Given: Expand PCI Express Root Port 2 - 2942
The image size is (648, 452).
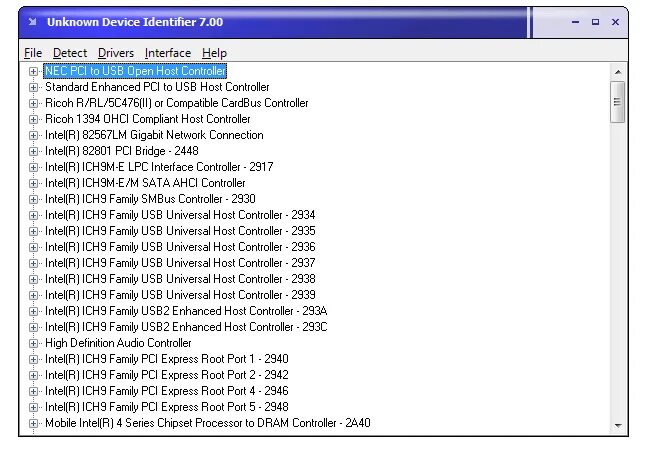Looking at the screenshot, I should pos(33,376).
